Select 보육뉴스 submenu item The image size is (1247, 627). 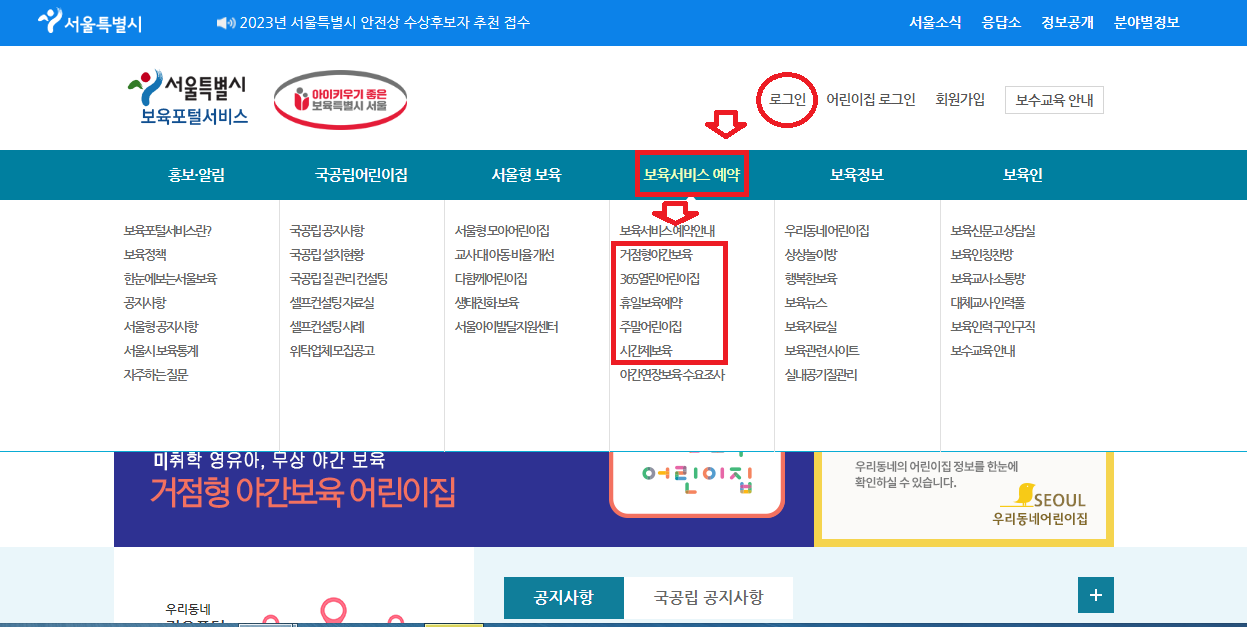pyautogui.click(x=806, y=303)
